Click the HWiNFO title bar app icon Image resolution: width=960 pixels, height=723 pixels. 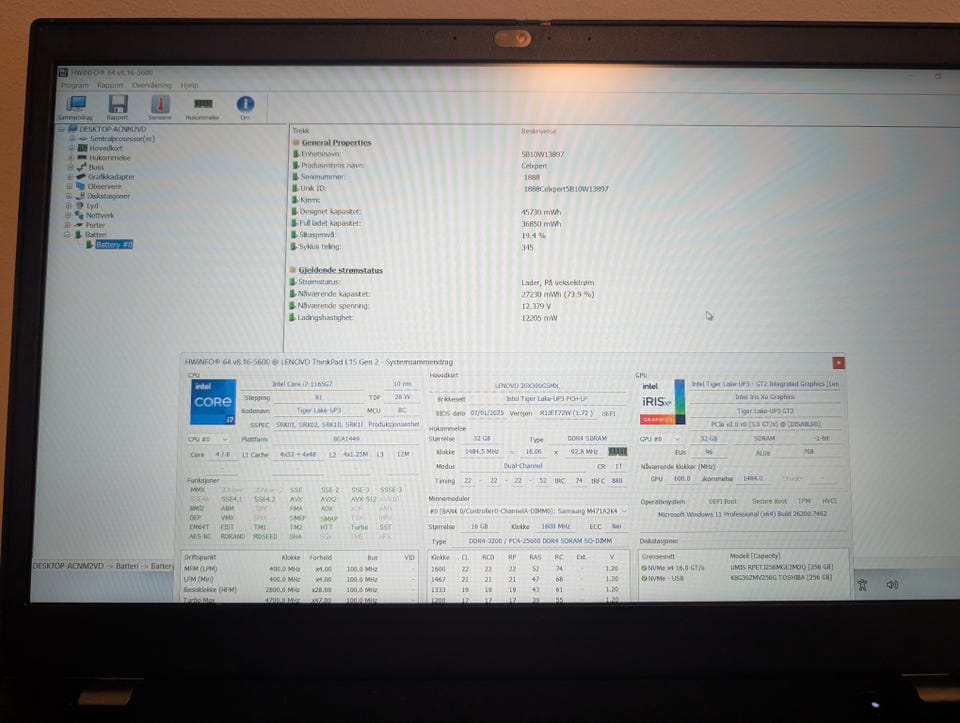pyautogui.click(x=63, y=72)
